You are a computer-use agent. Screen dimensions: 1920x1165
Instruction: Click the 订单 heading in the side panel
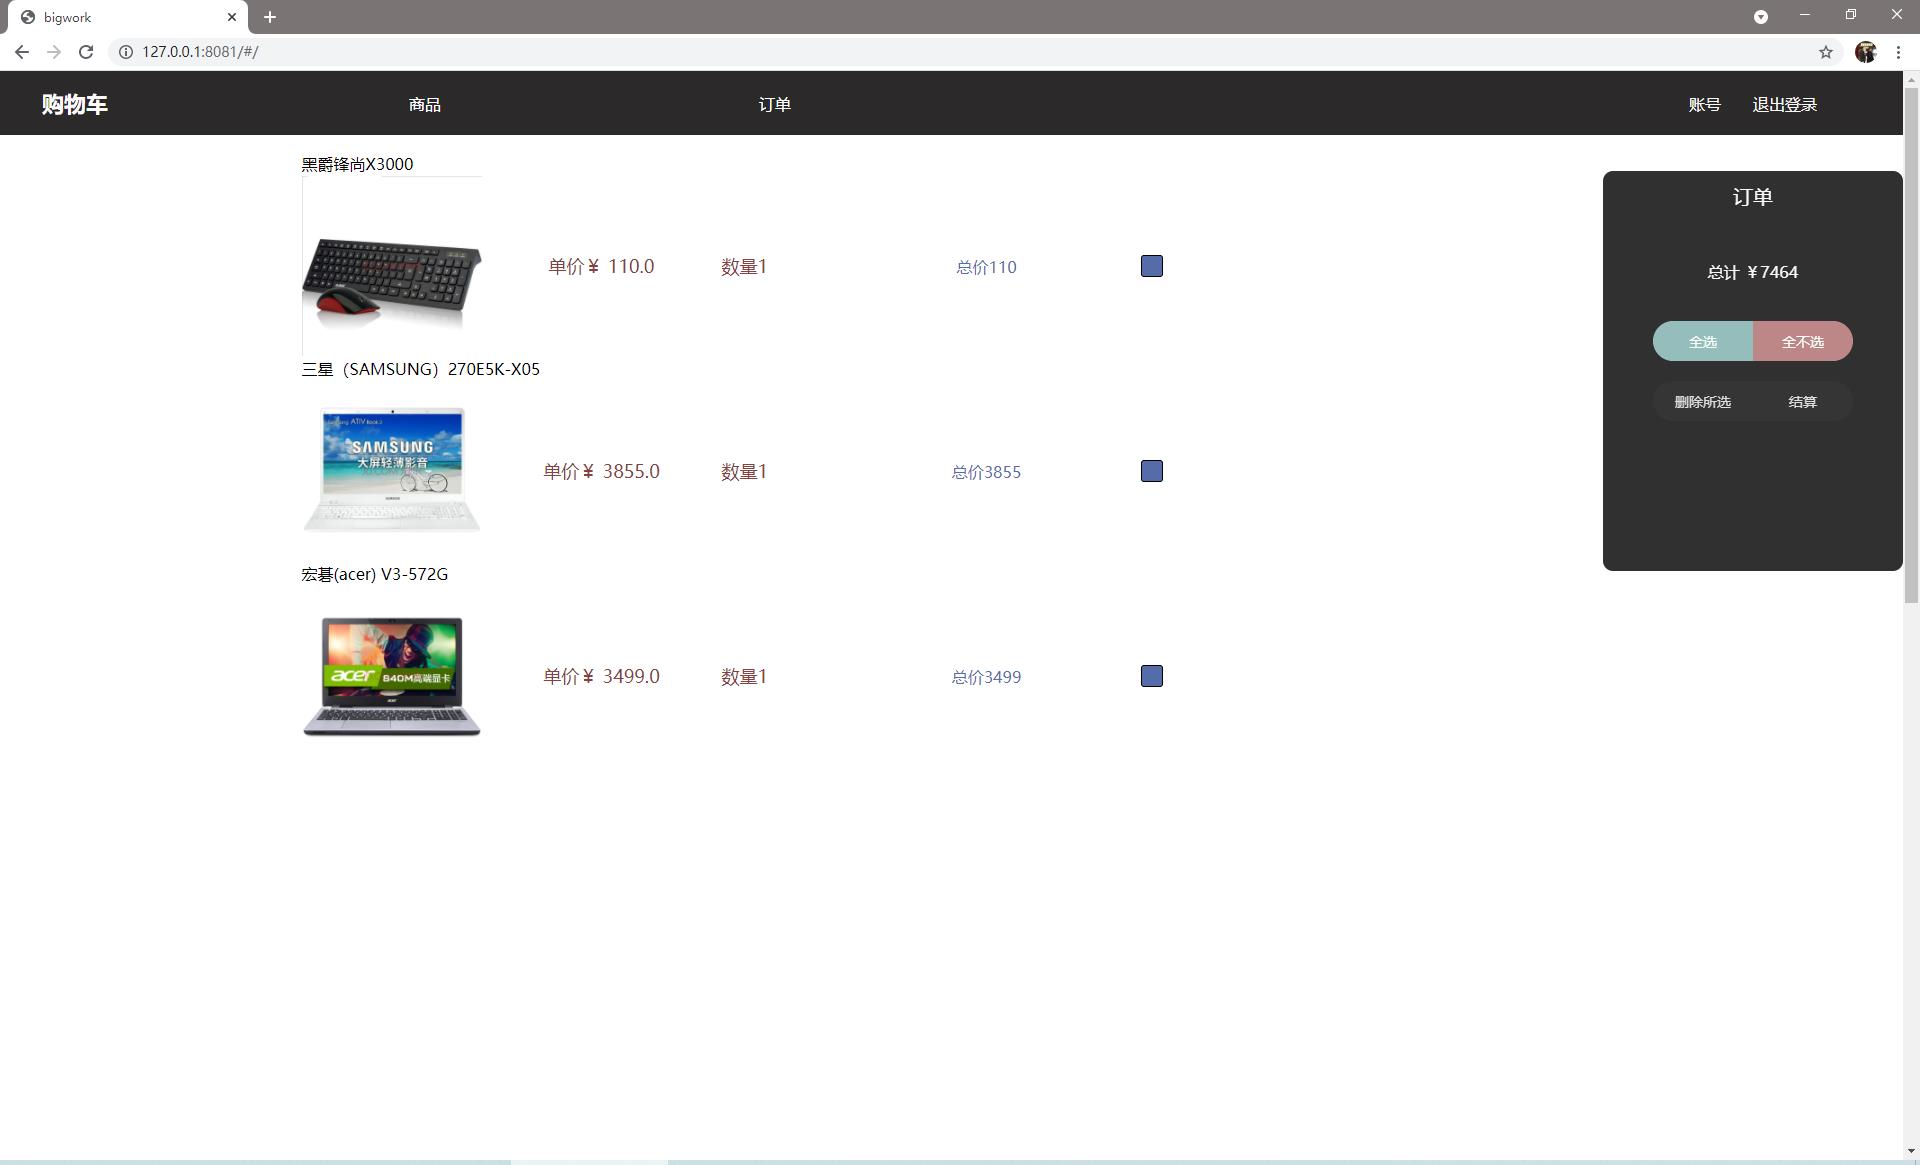coord(1752,197)
